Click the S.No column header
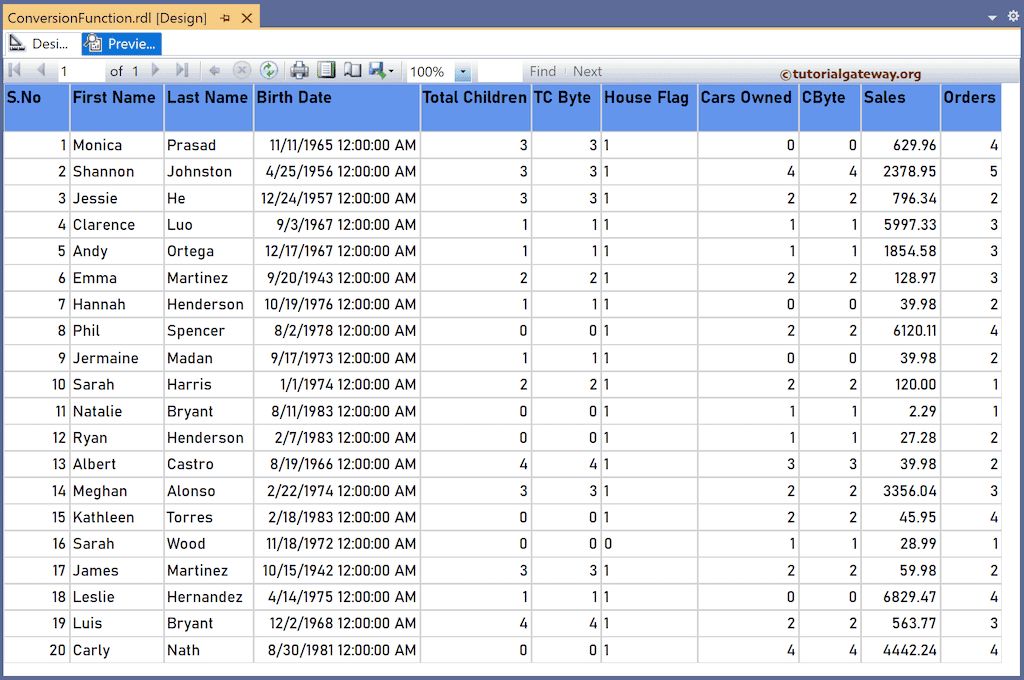1024x680 pixels. (37, 107)
